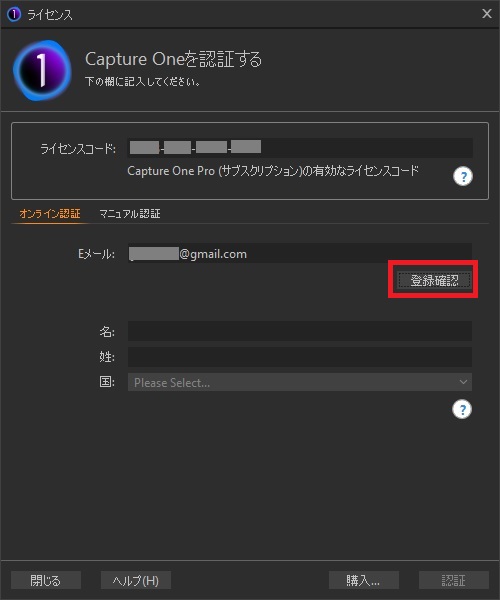Focus the Eメール input field
The image size is (500, 600).
[x=300, y=253]
